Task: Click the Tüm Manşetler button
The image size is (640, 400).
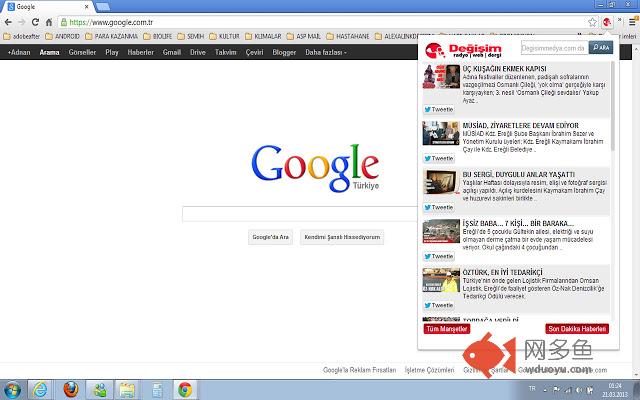Action: [446, 328]
